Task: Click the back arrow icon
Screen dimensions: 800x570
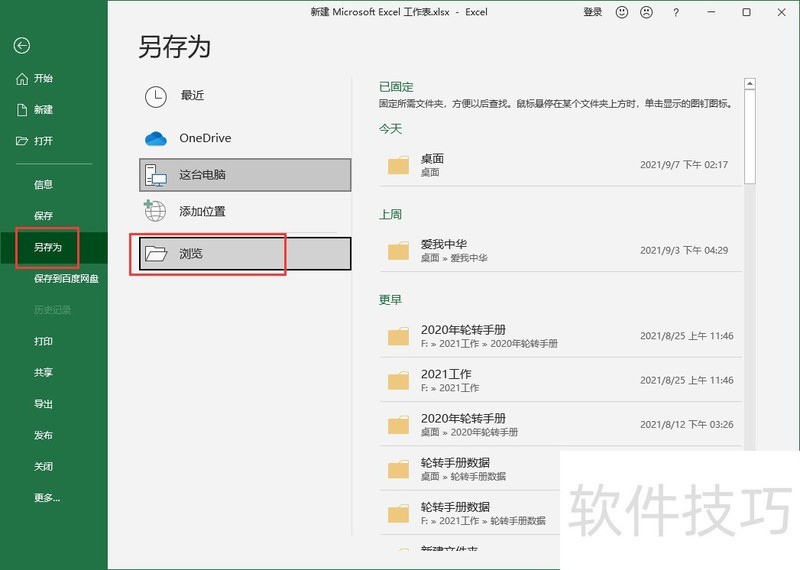Action: point(21,46)
